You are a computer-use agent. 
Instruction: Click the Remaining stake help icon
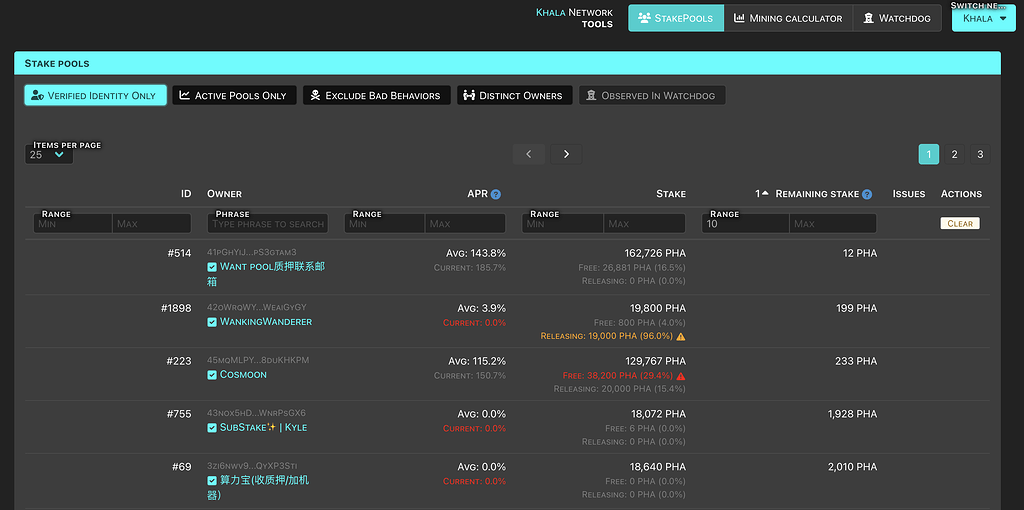pyautogui.click(x=867, y=194)
